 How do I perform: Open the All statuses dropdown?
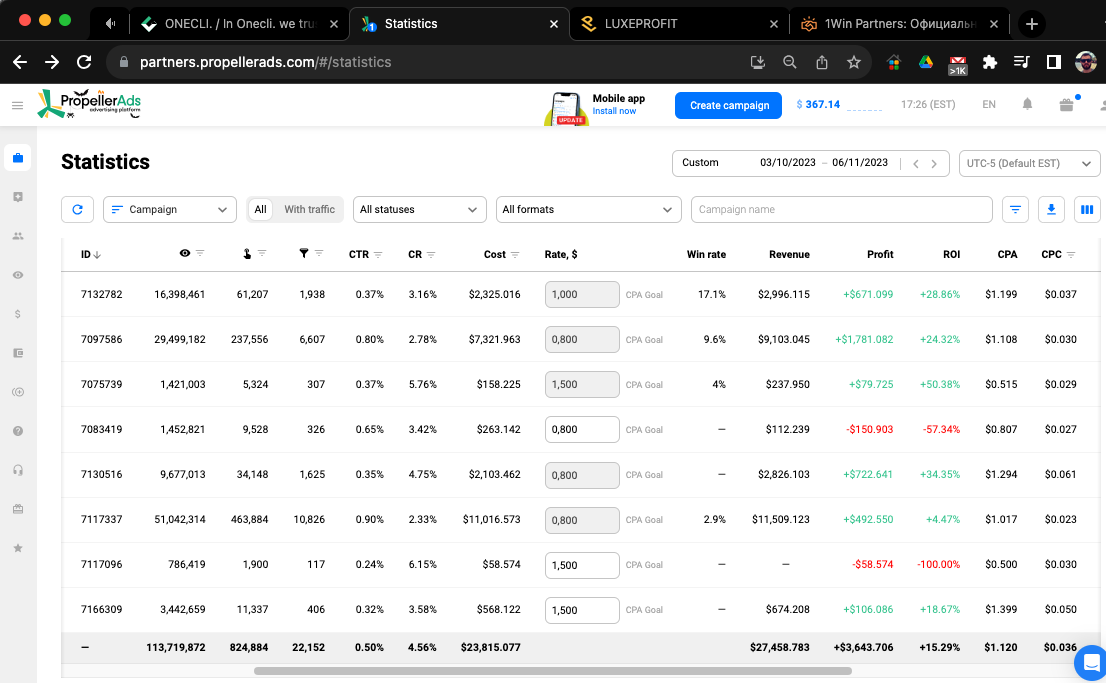[420, 210]
